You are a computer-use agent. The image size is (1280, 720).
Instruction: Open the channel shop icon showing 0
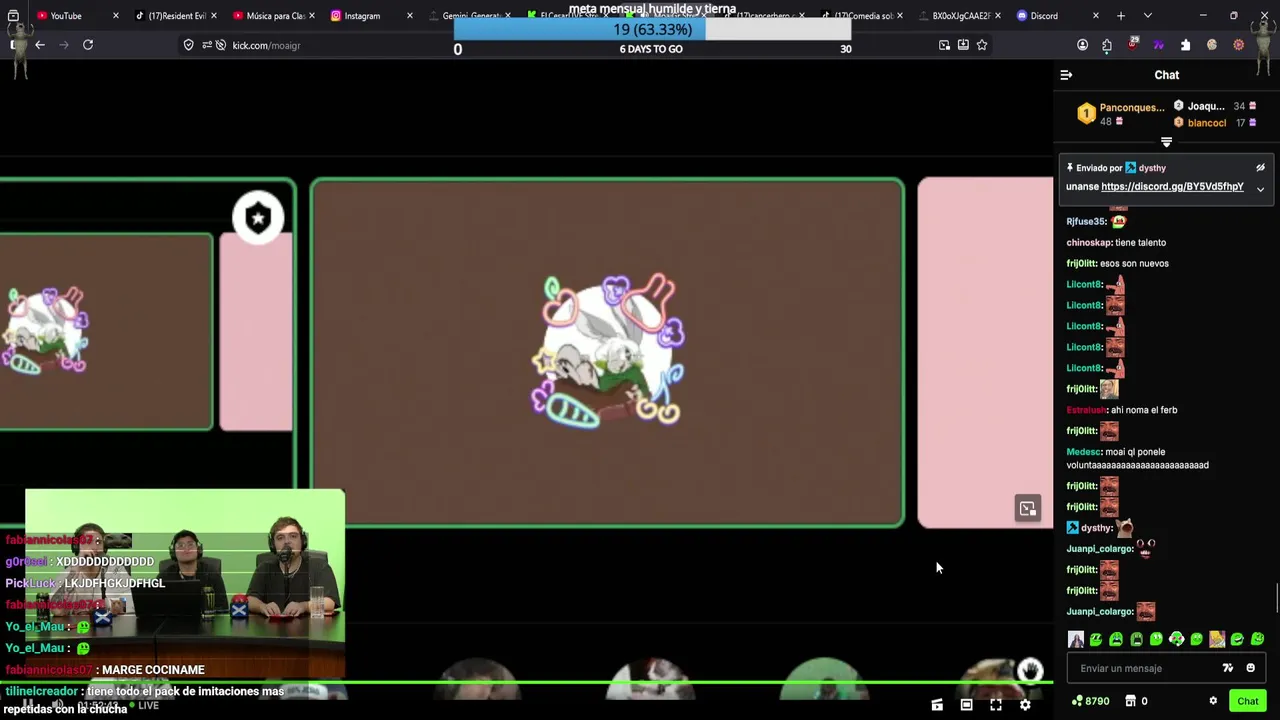click(1136, 701)
